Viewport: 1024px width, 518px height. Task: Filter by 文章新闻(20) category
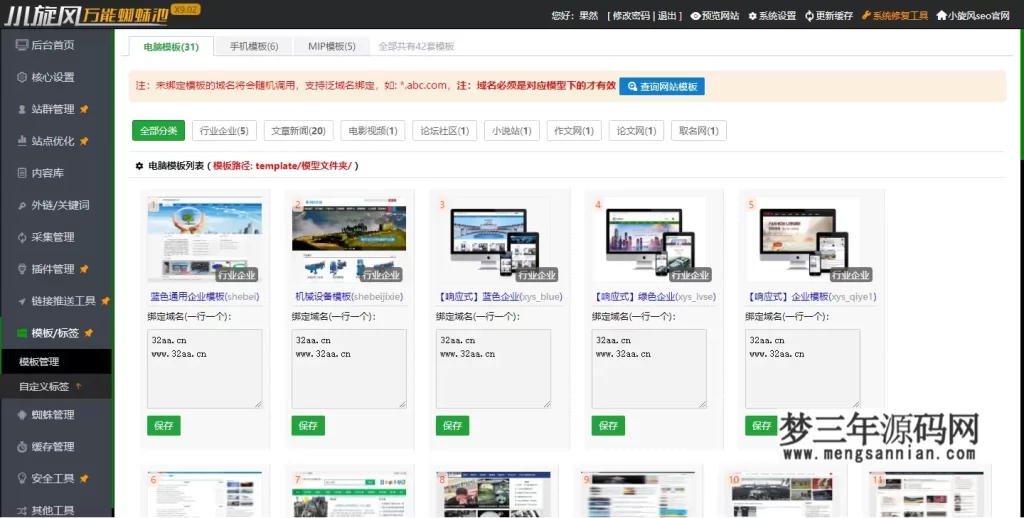coord(298,131)
